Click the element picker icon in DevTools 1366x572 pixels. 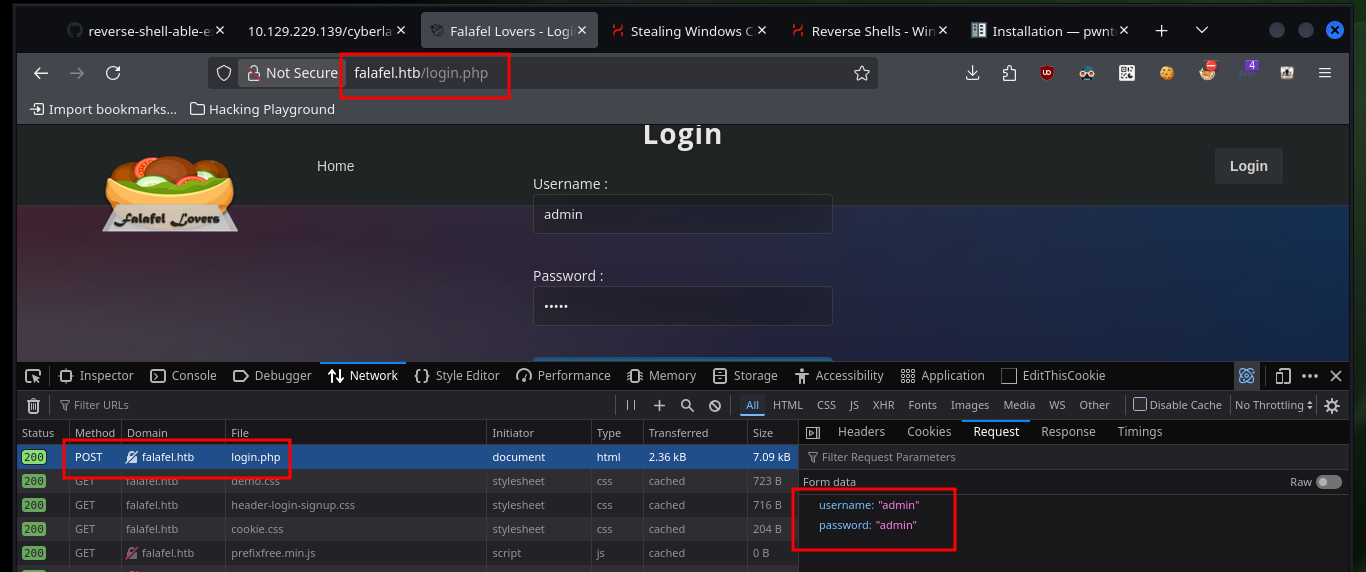coord(33,376)
